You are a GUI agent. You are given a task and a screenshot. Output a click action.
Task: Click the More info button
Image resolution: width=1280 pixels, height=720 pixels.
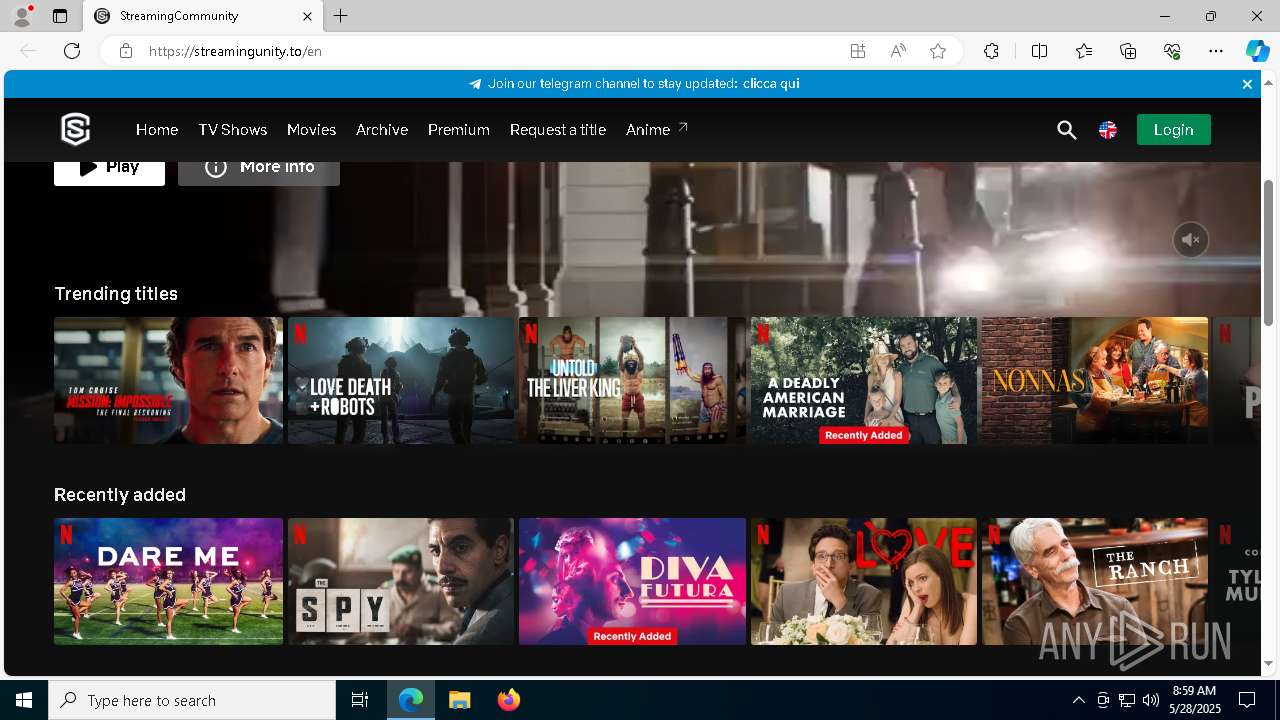[x=259, y=173]
